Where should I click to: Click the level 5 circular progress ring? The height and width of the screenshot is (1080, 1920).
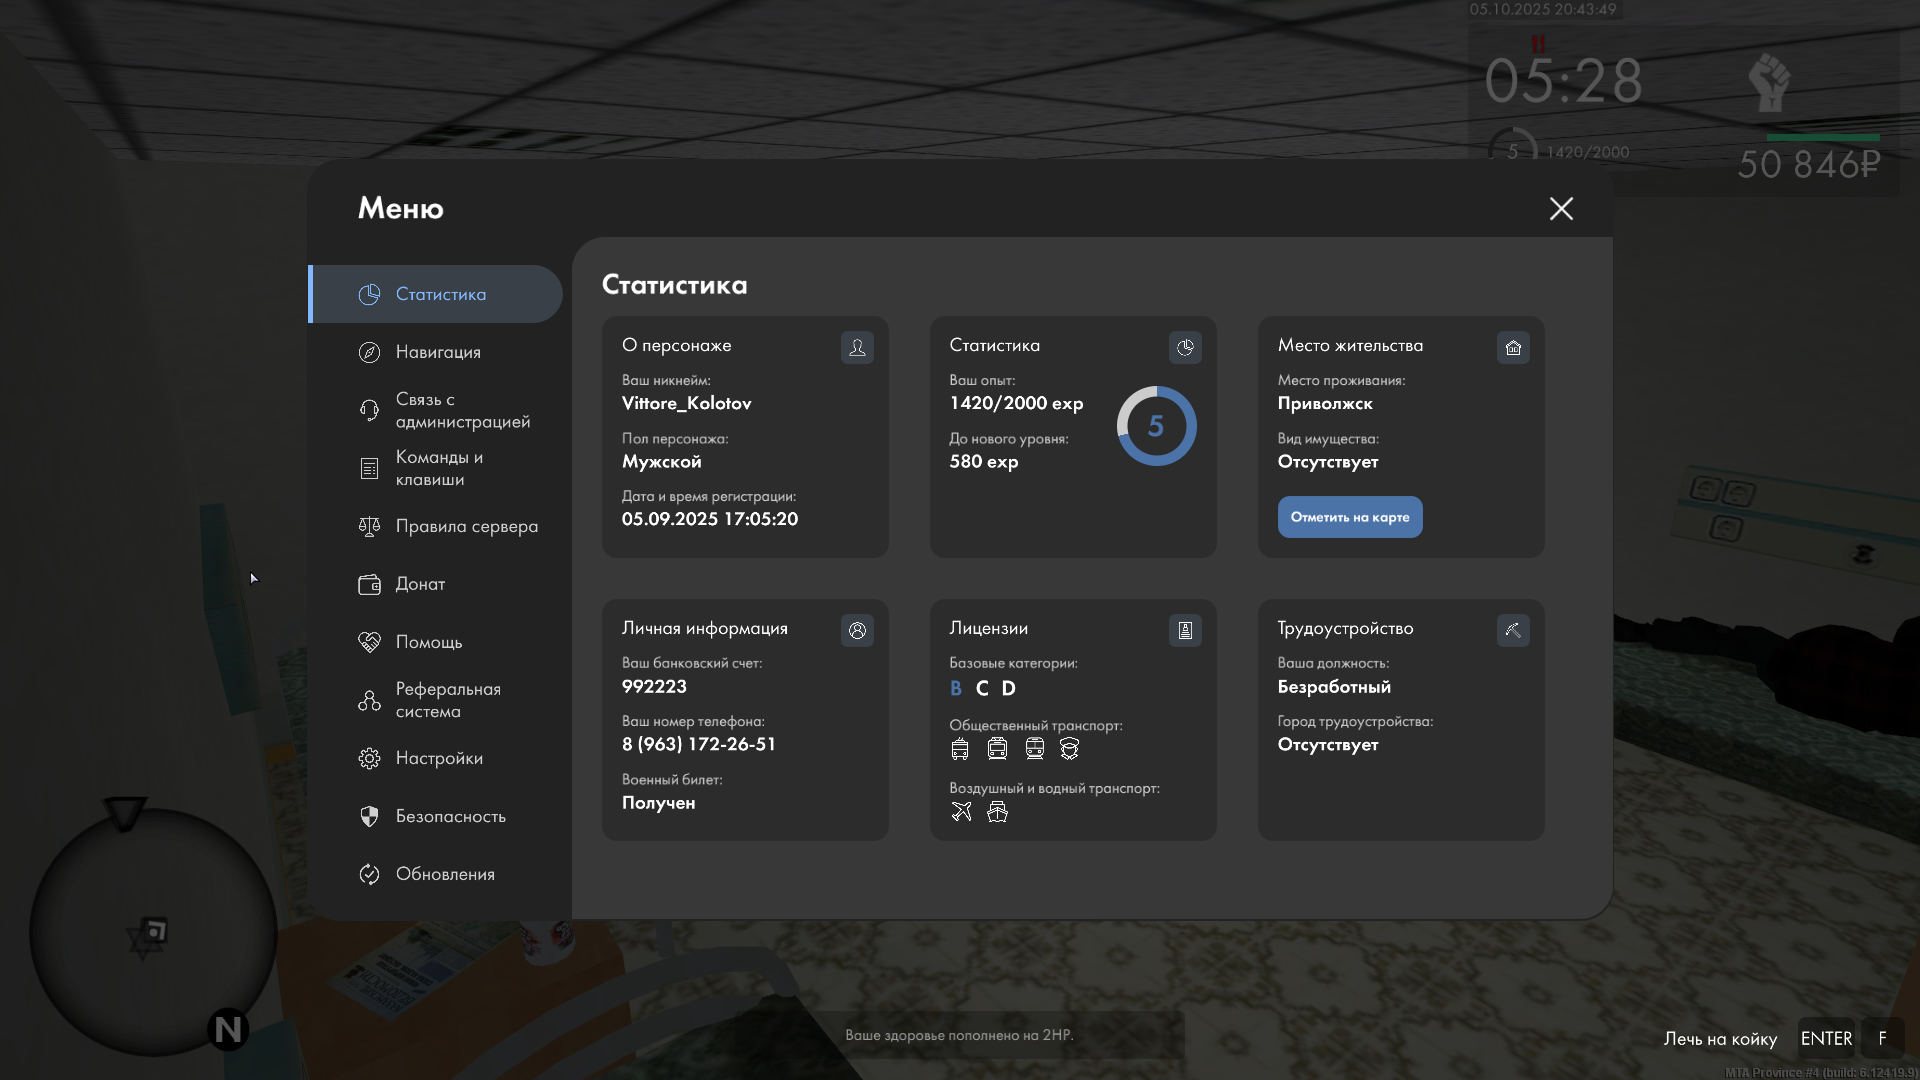pyautogui.click(x=1156, y=426)
